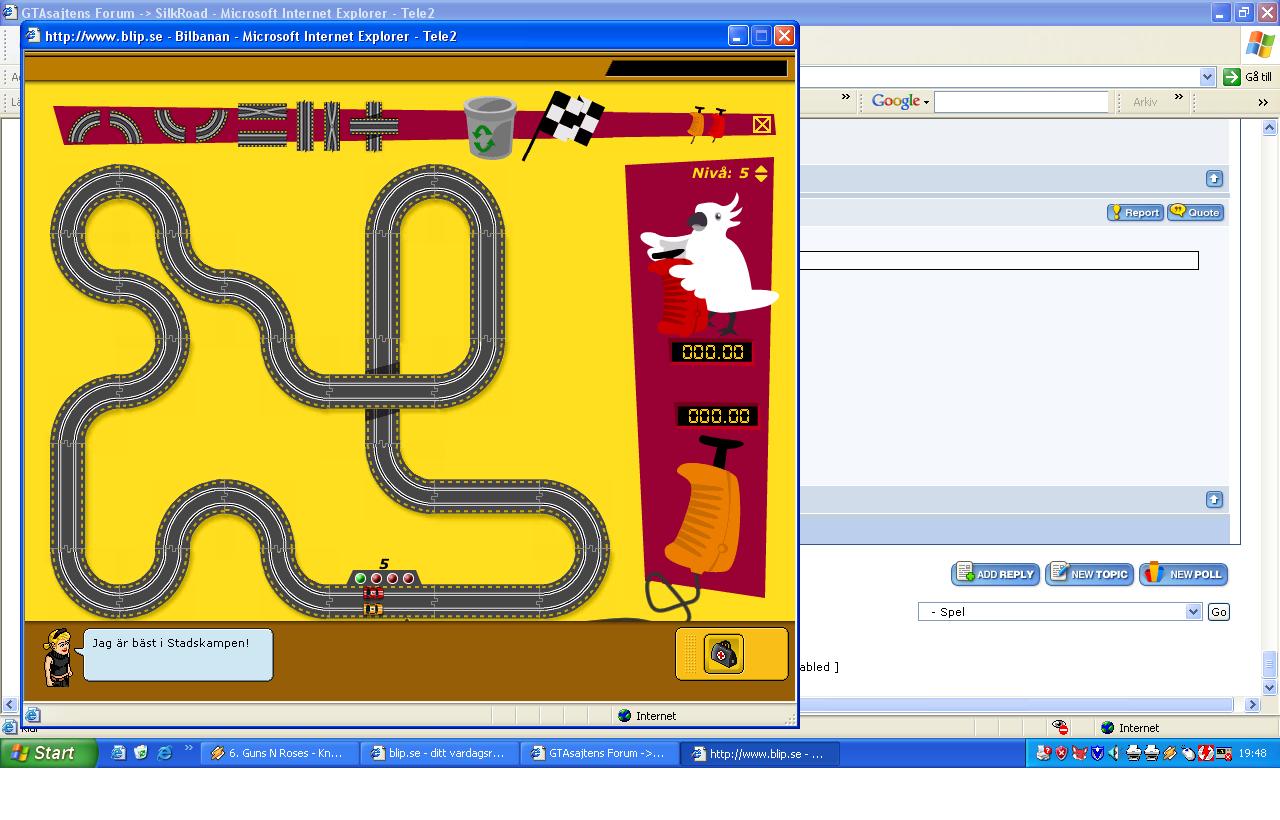1280x820 pixels.
Task: Click the Quote button in forum post
Action: coord(1196,212)
